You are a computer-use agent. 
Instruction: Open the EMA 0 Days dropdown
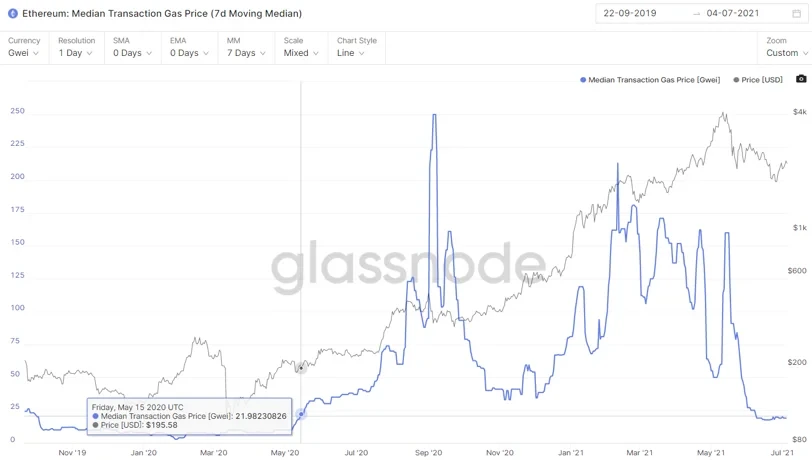click(x=189, y=53)
